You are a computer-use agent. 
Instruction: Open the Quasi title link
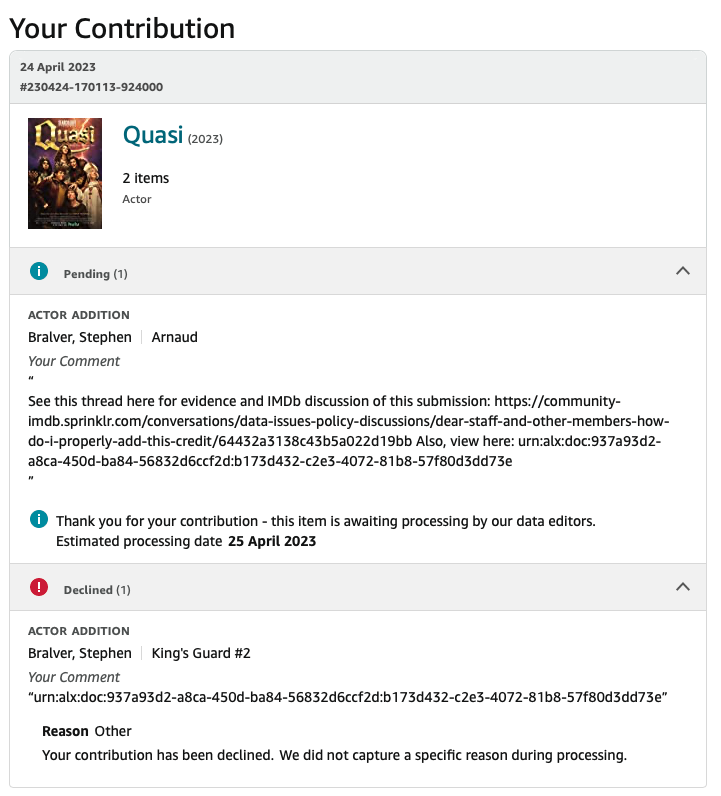pos(152,135)
